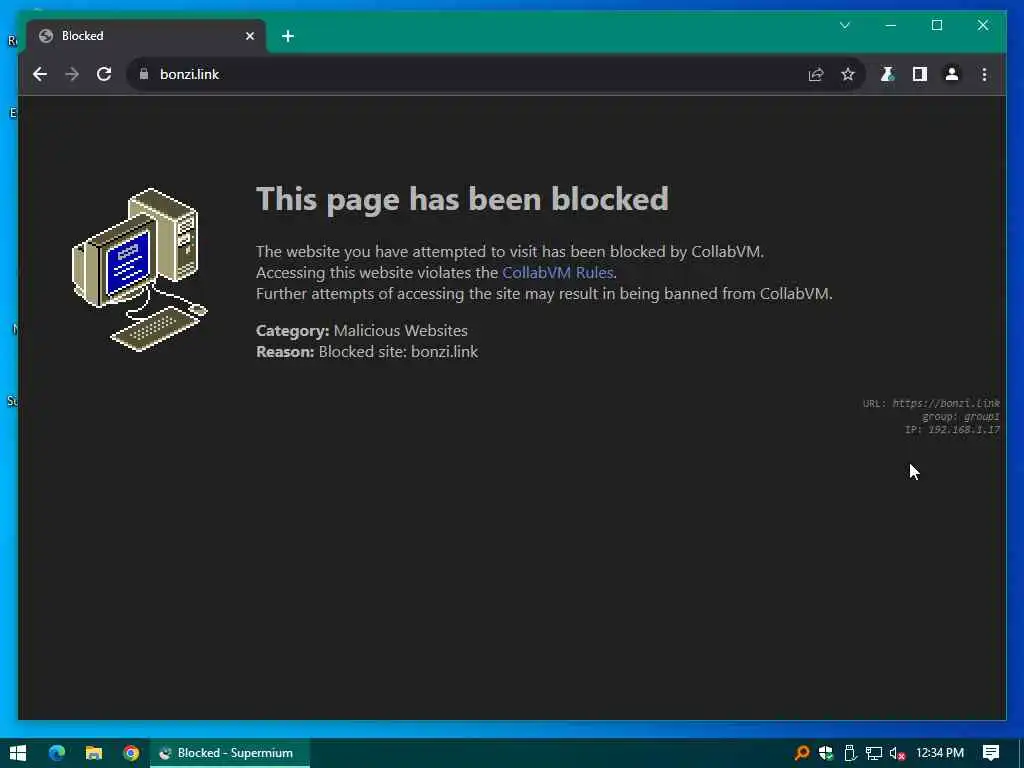1024x768 pixels.
Task: Open the clock showing 12:34 PM
Action: point(940,753)
